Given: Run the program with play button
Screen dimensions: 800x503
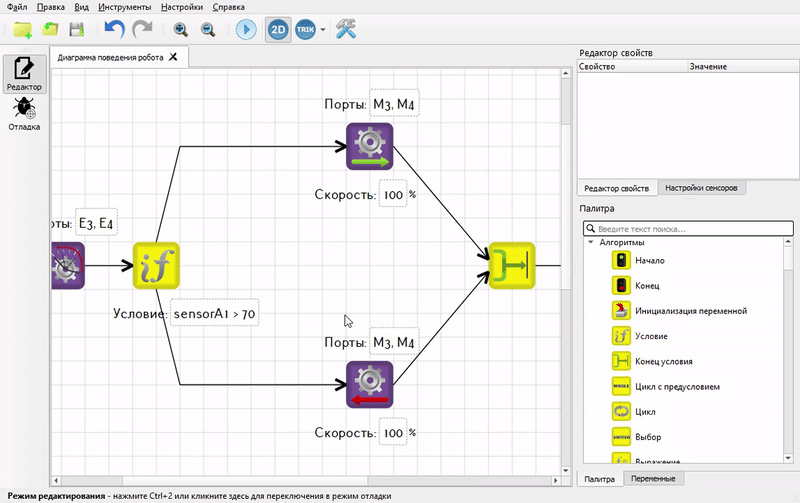Looking at the screenshot, I should click(246, 29).
